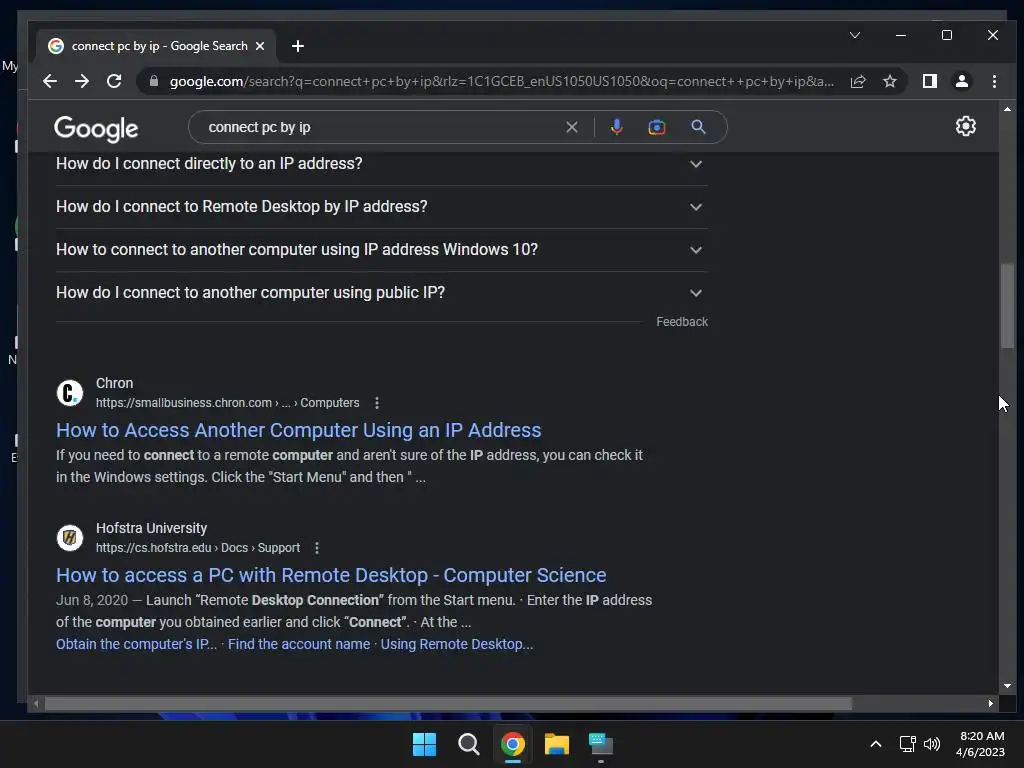Open 'How to Access Another Computer' result
This screenshot has width=1024, height=768.
pos(298,430)
